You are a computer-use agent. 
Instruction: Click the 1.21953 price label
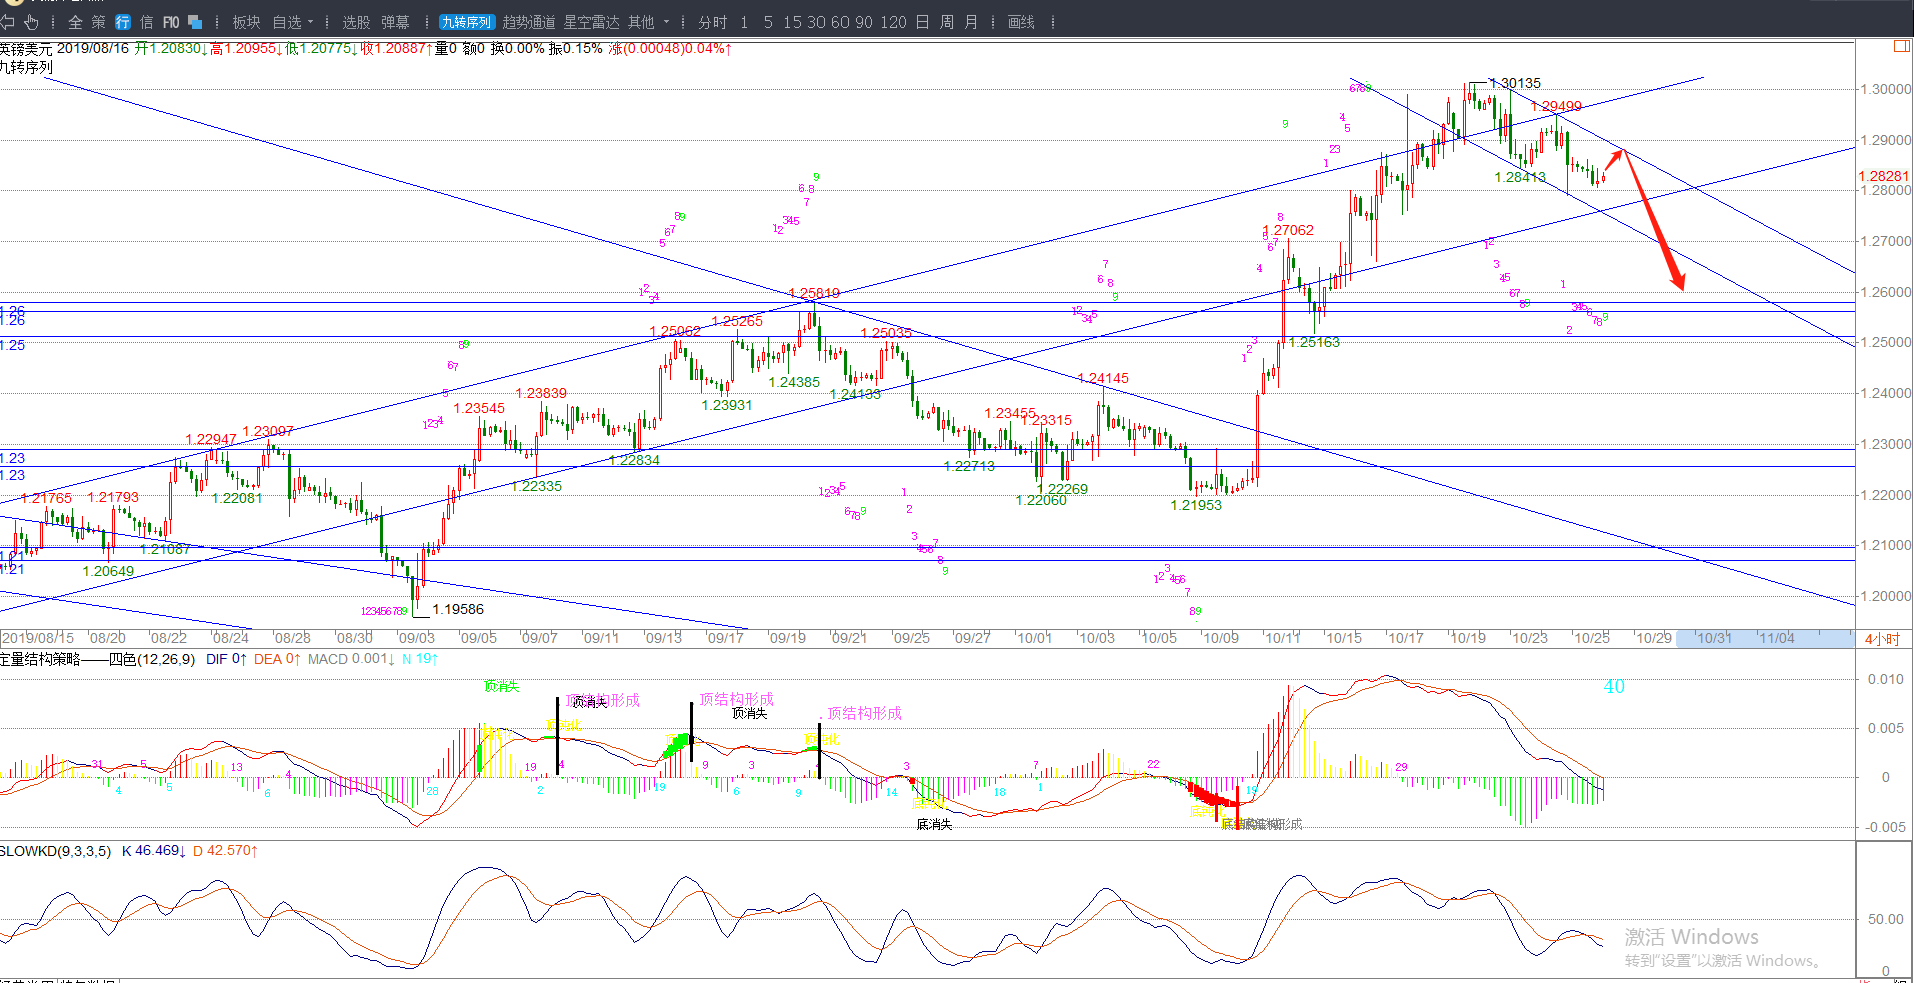coord(1196,505)
